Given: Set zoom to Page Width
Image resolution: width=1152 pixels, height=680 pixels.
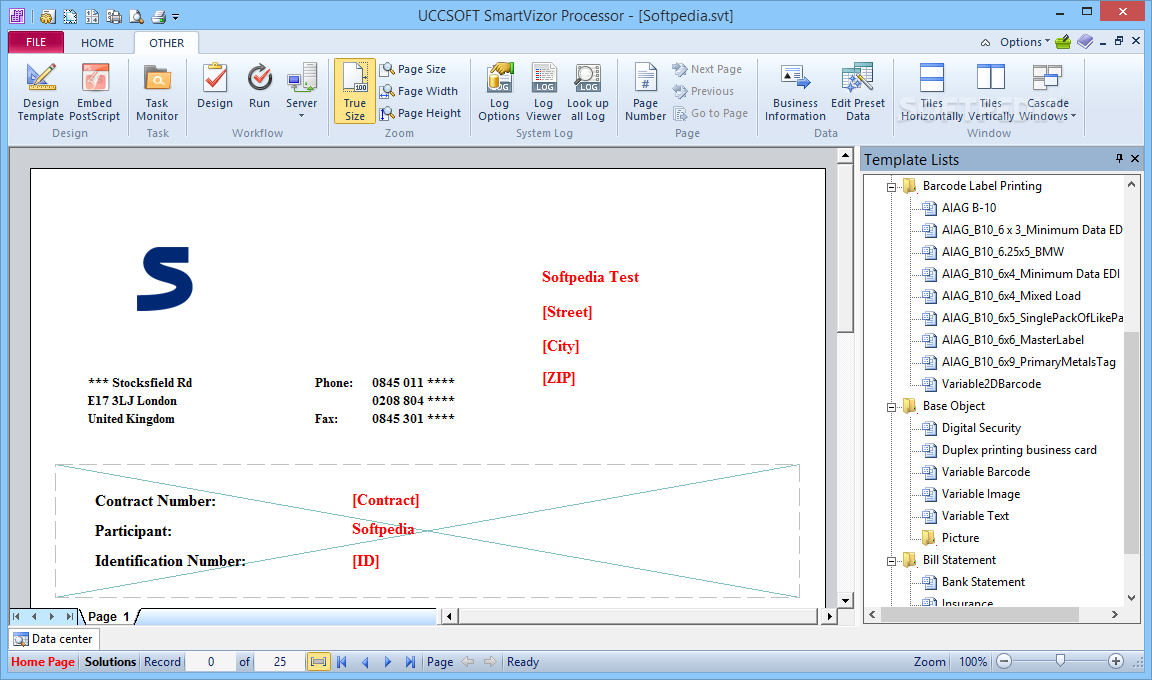Looking at the screenshot, I should 419,91.
